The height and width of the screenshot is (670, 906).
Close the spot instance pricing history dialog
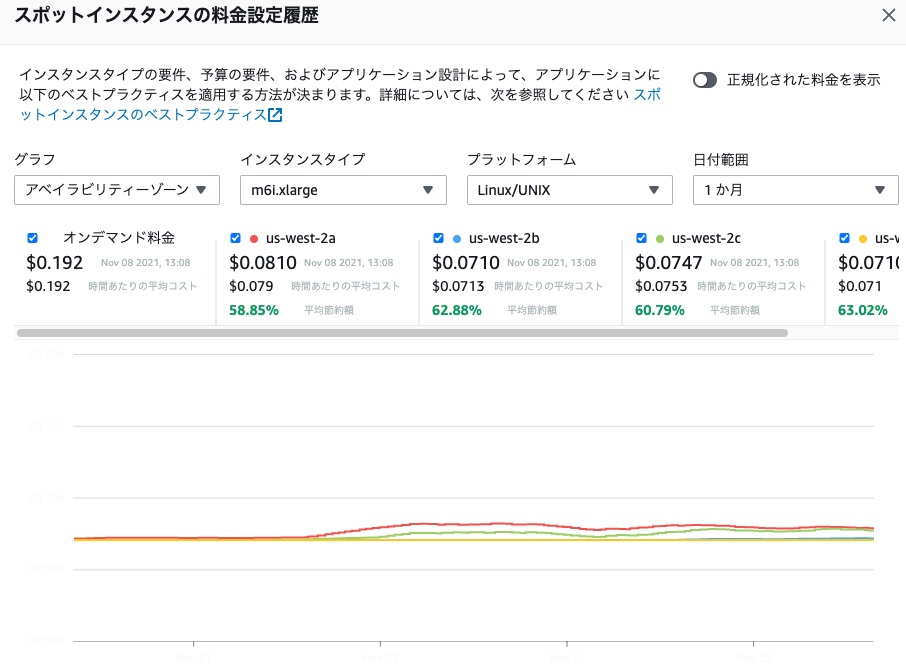click(889, 16)
